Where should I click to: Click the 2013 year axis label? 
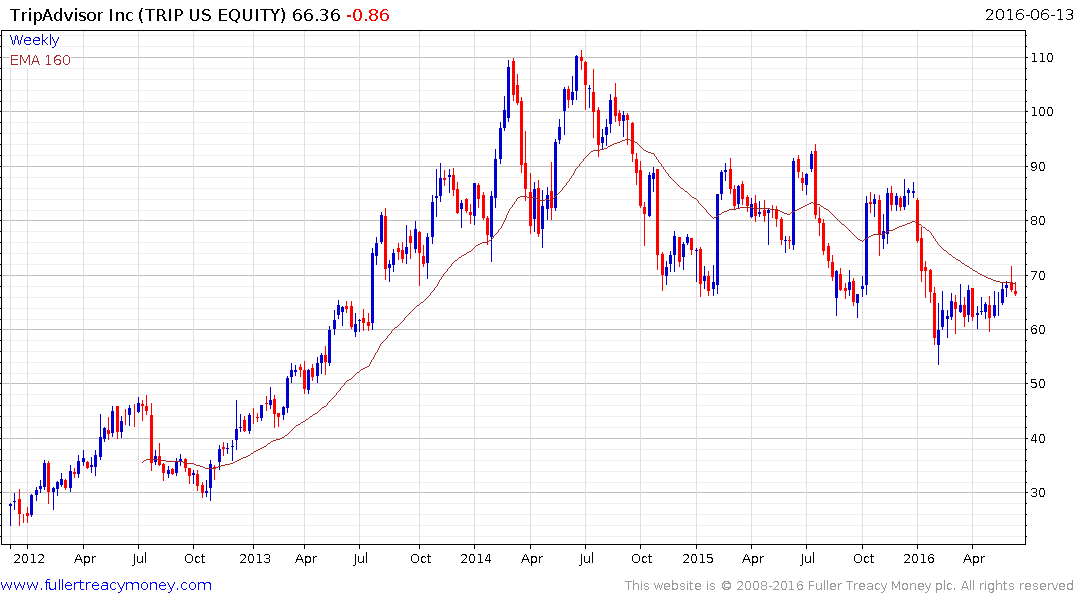tap(255, 558)
